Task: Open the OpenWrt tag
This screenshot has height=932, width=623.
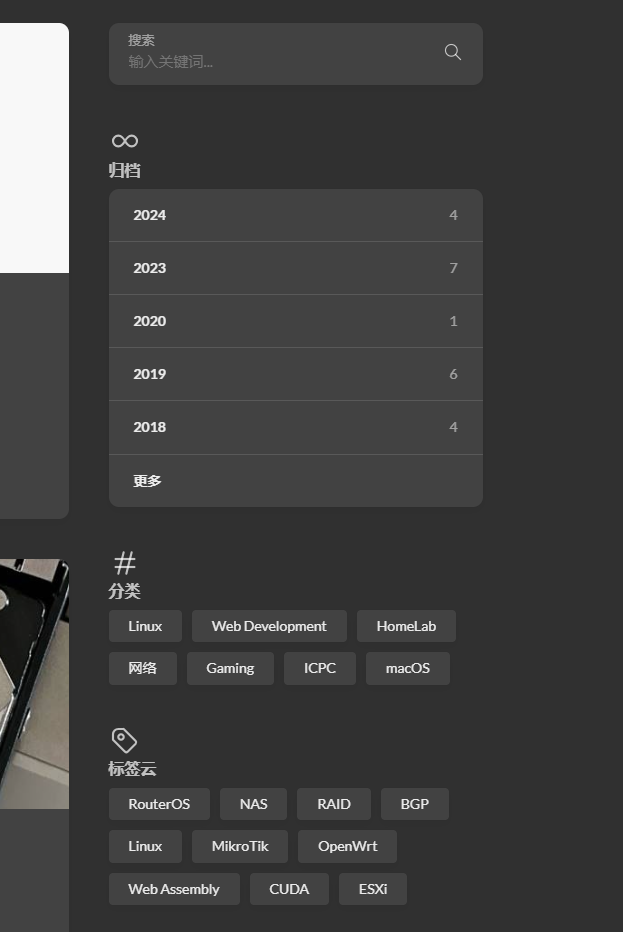Action: 347,846
